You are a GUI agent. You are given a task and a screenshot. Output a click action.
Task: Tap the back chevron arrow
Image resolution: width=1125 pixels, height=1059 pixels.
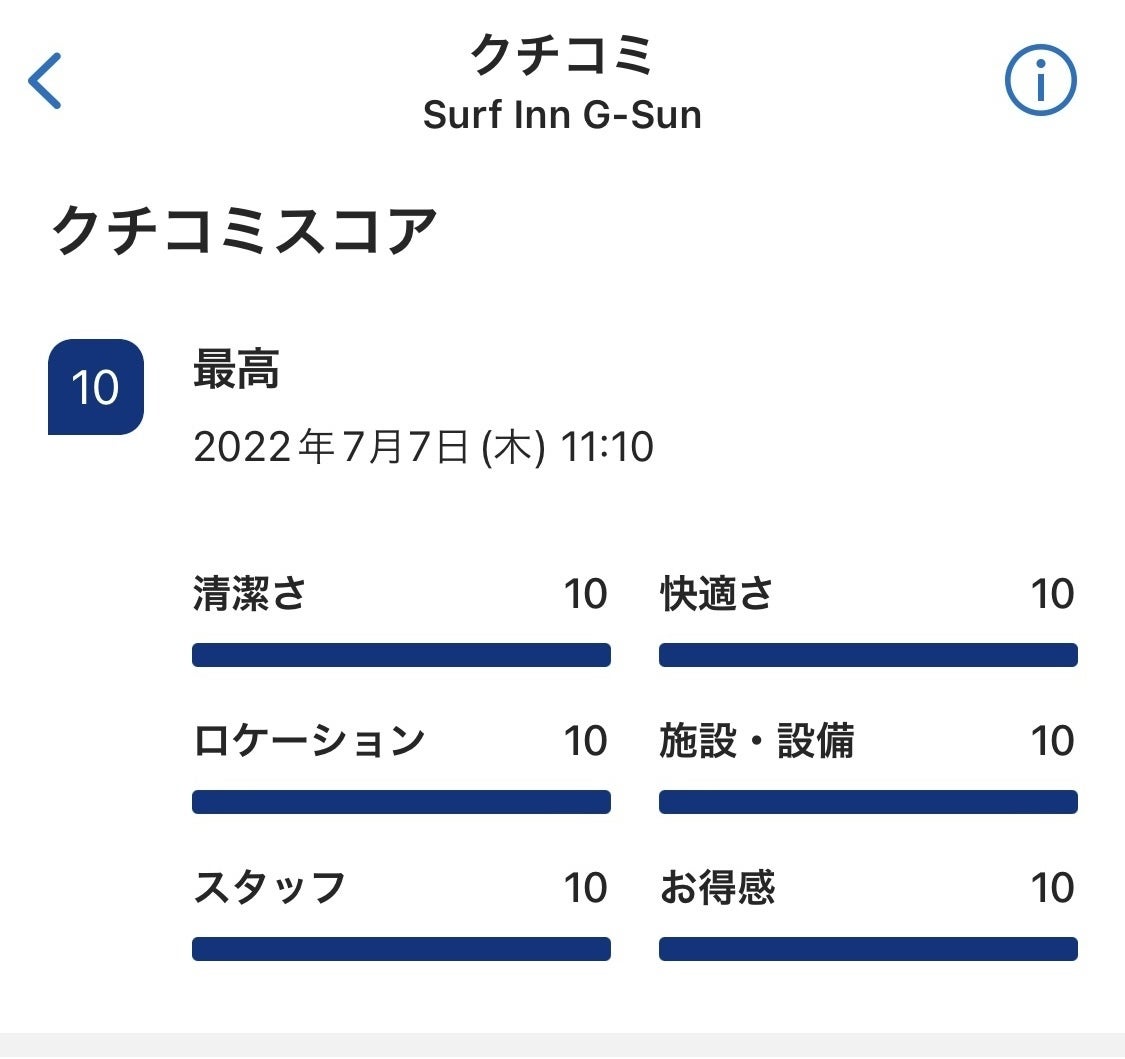pos(46,81)
